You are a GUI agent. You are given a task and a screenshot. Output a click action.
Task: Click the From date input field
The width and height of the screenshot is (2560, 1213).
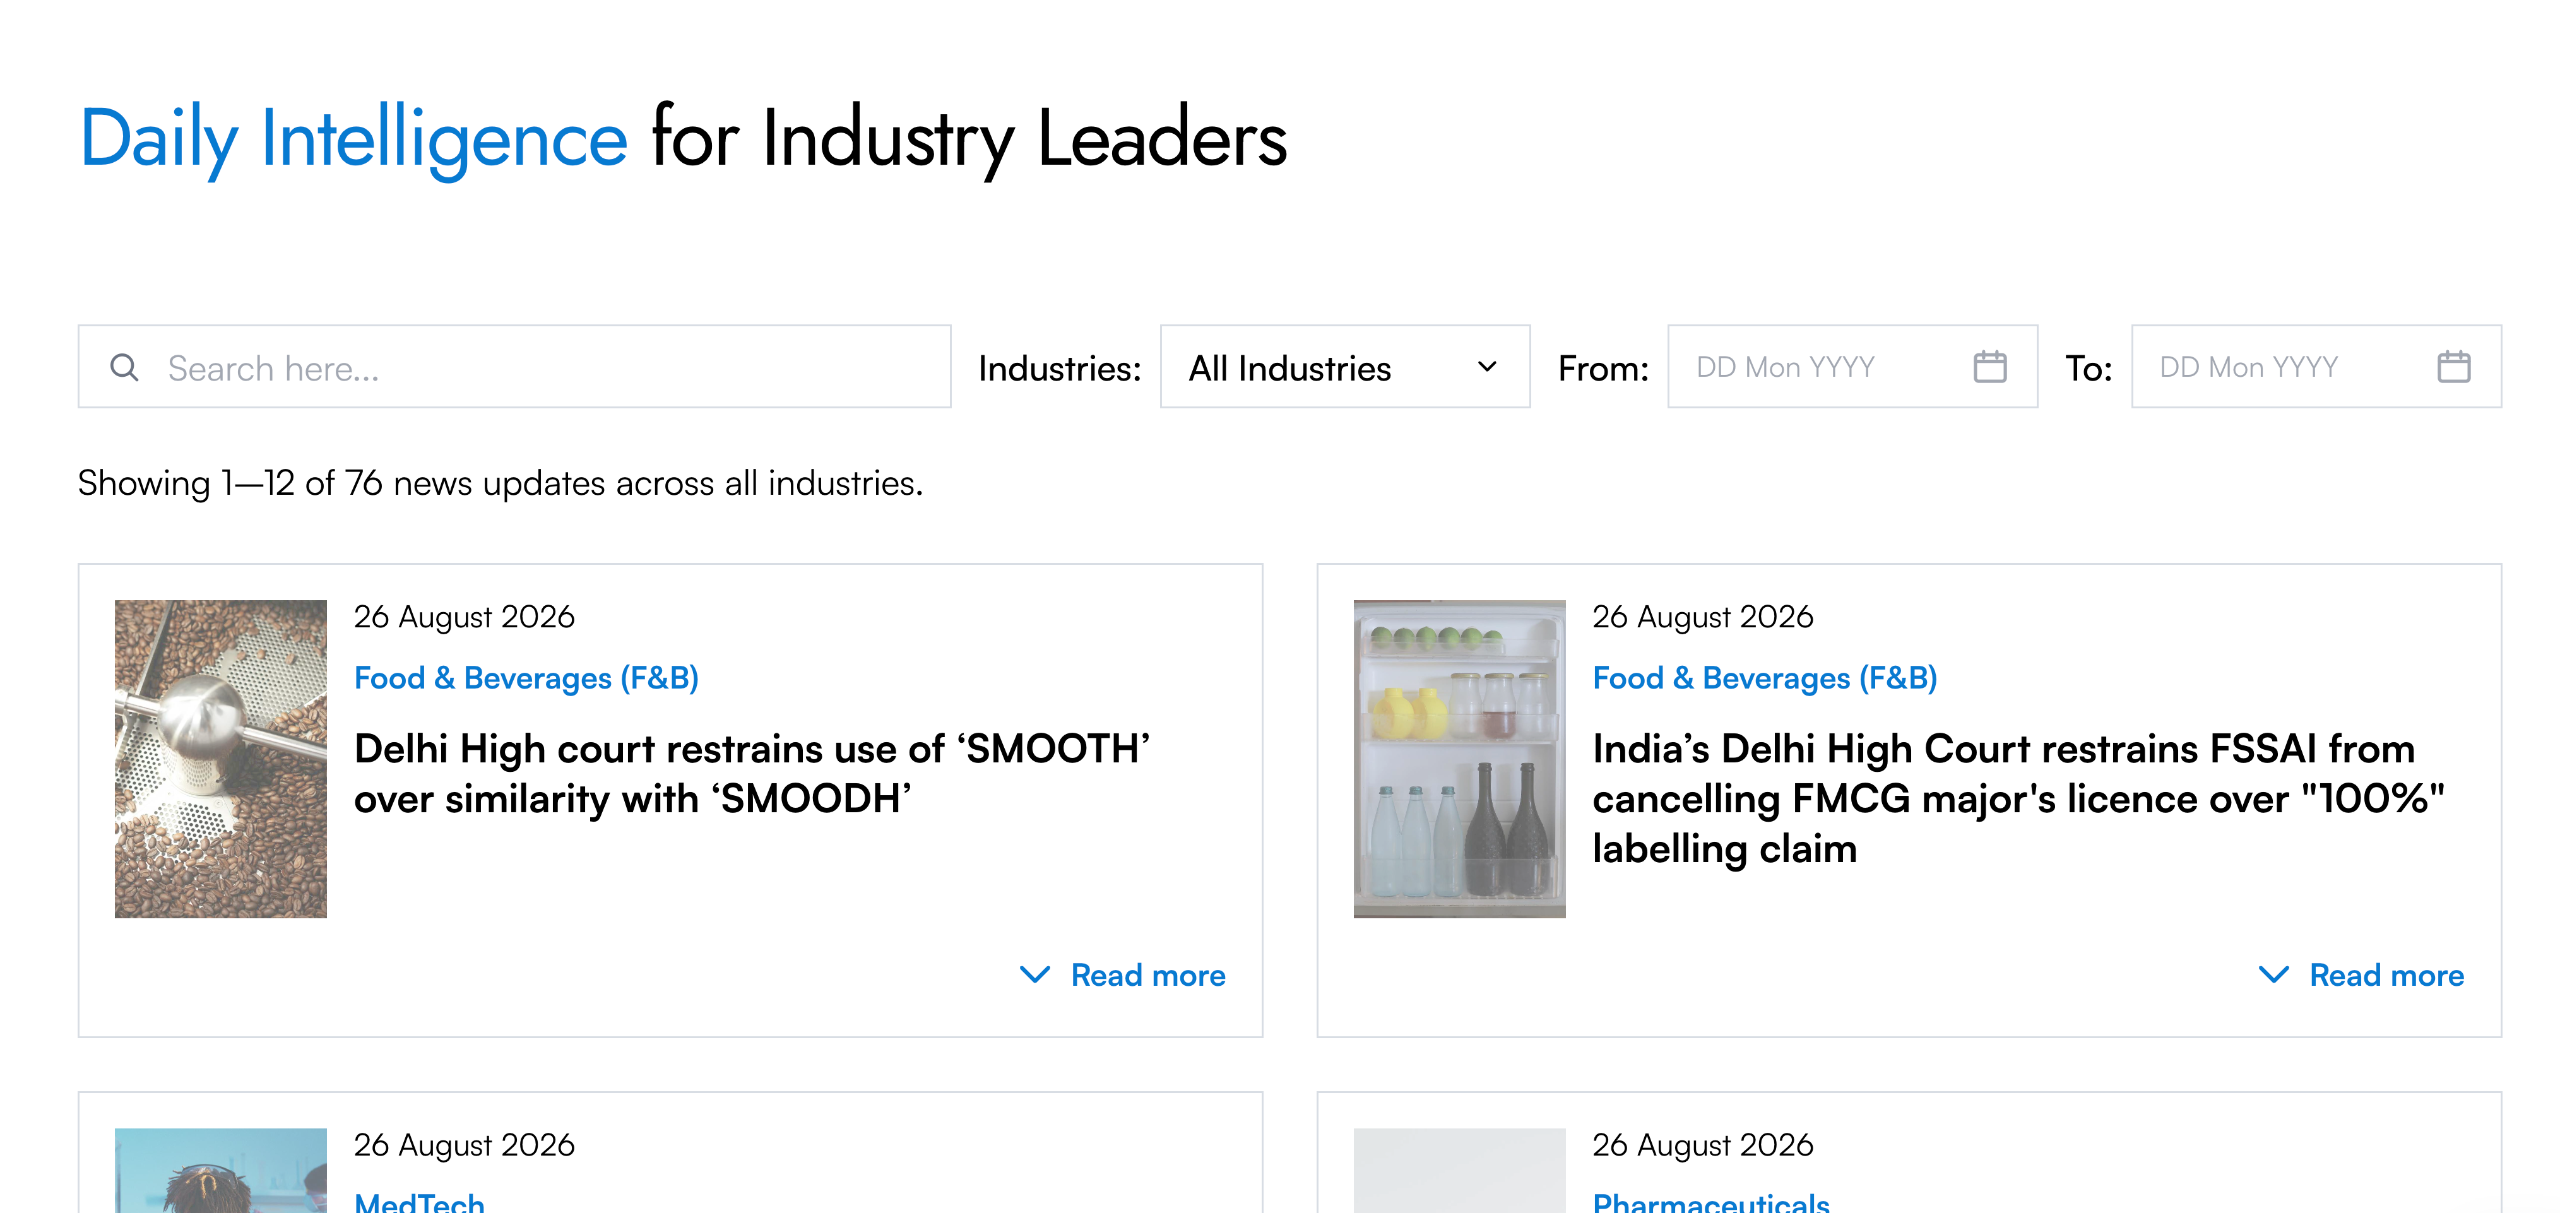pos(1852,367)
